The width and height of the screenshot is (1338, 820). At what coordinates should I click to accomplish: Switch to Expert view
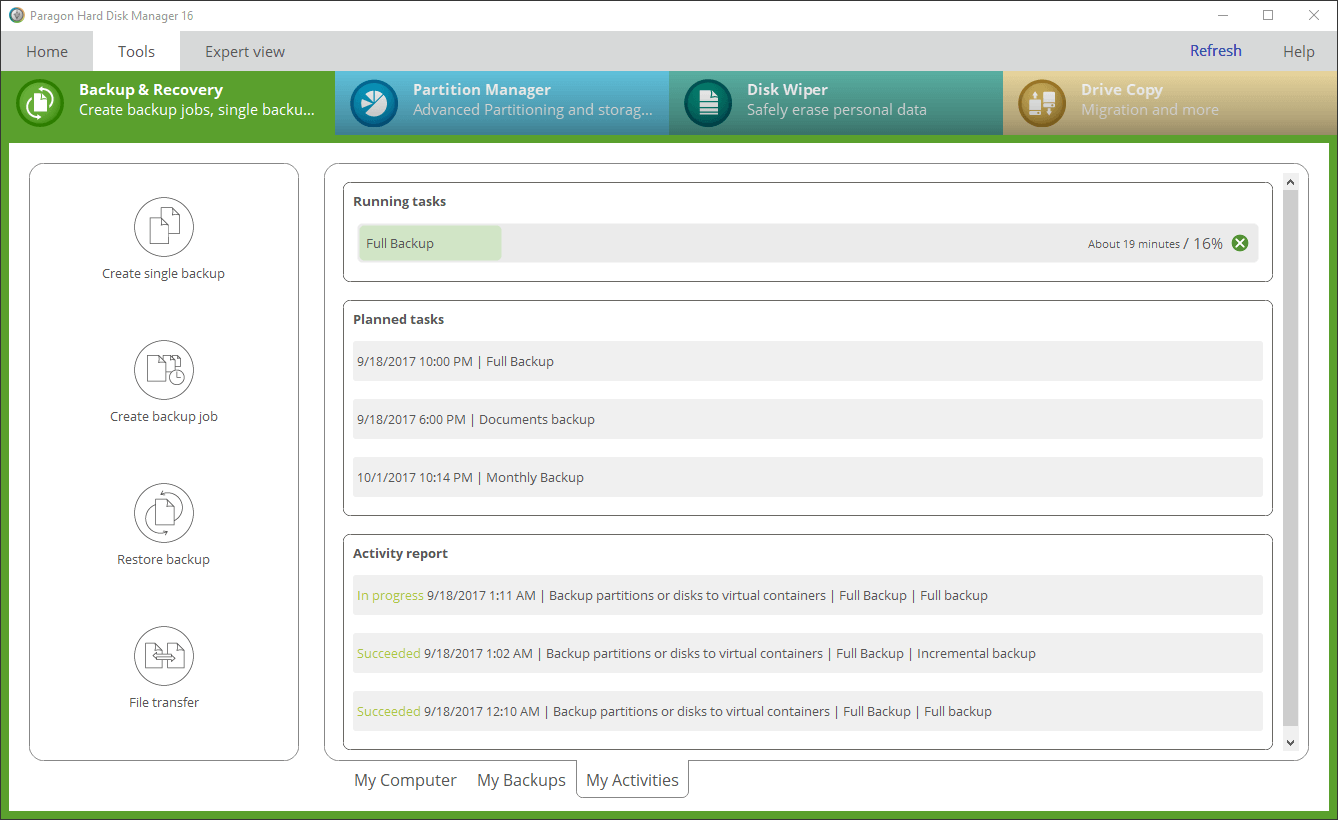(244, 51)
